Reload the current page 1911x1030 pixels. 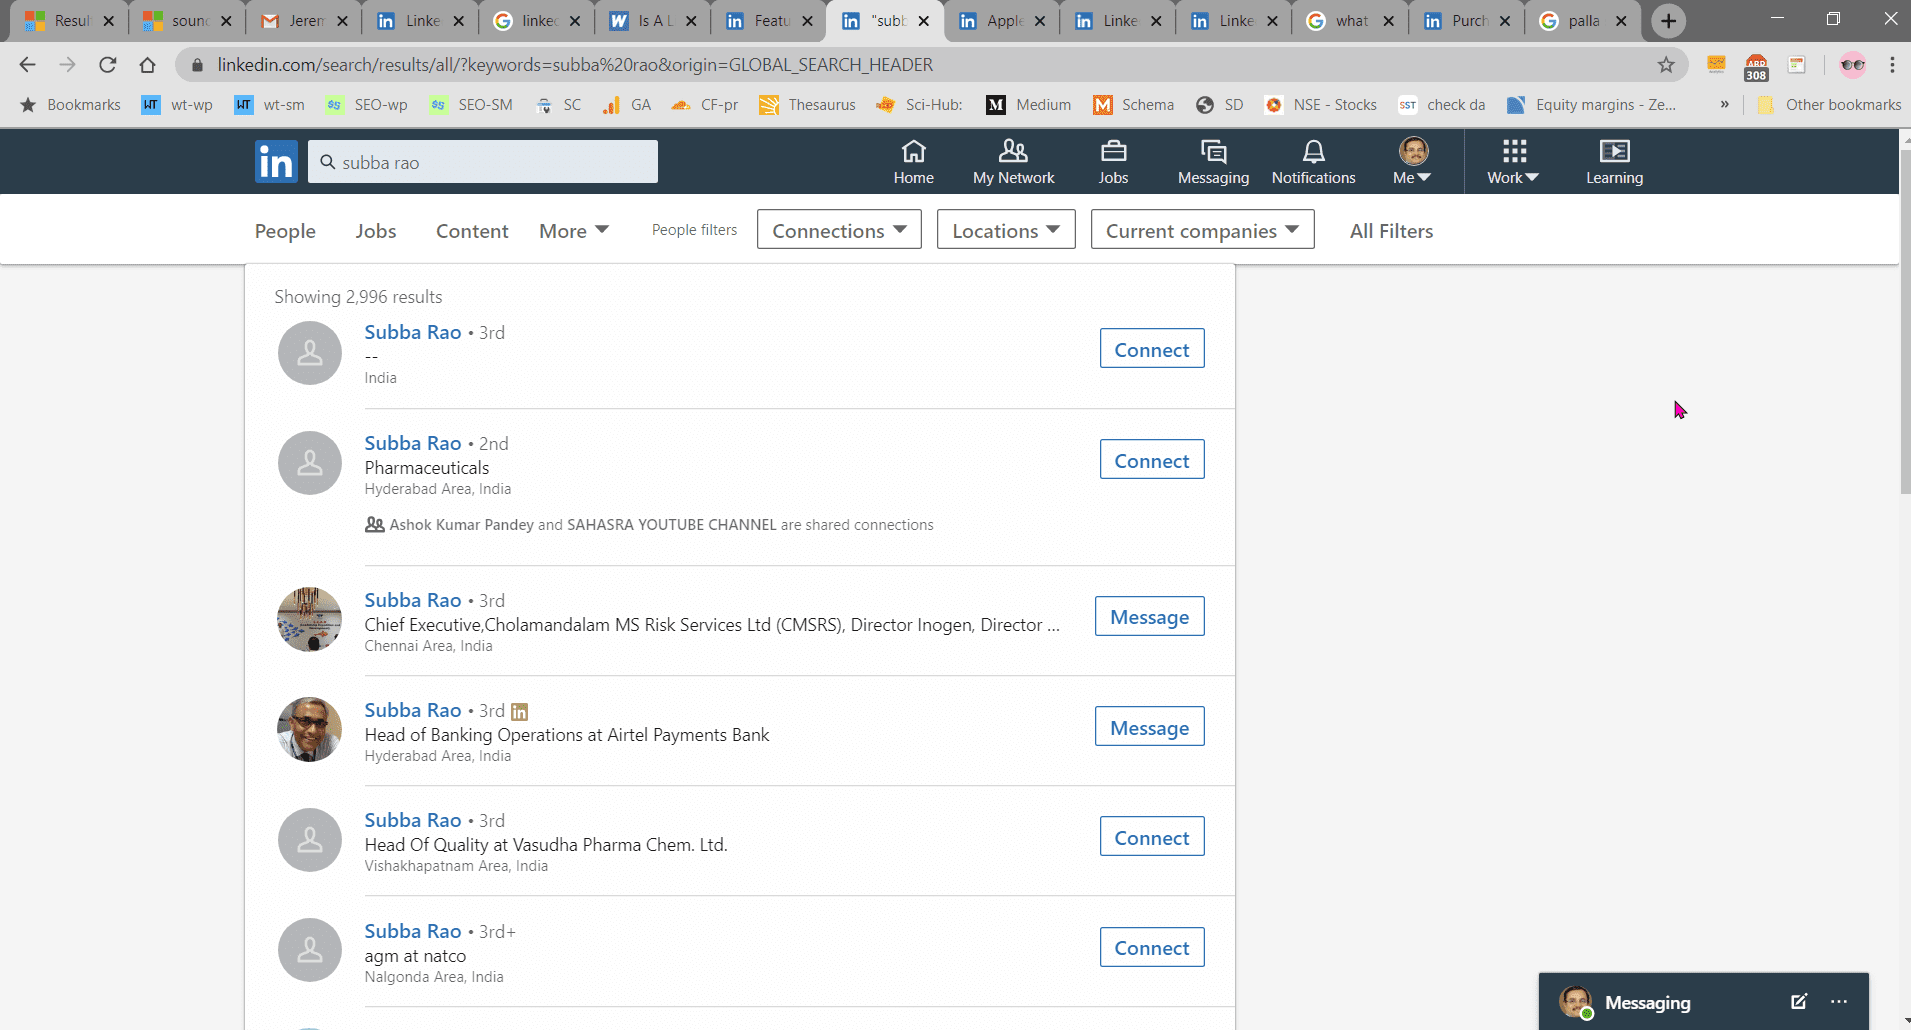tap(107, 65)
